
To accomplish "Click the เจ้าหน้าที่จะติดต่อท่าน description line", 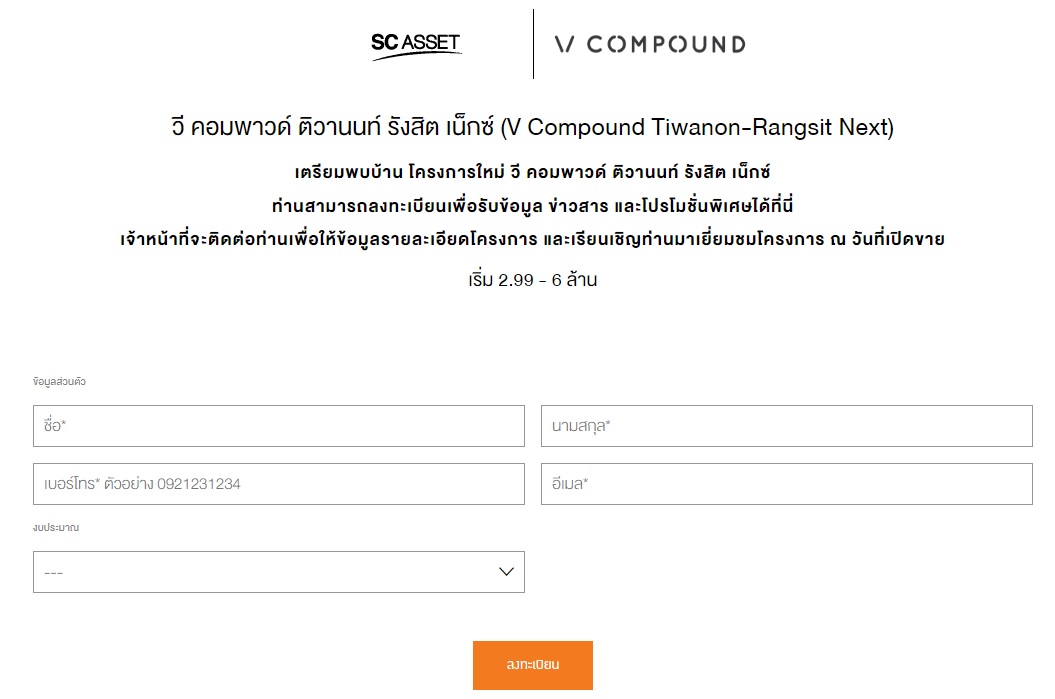I will [532, 239].
